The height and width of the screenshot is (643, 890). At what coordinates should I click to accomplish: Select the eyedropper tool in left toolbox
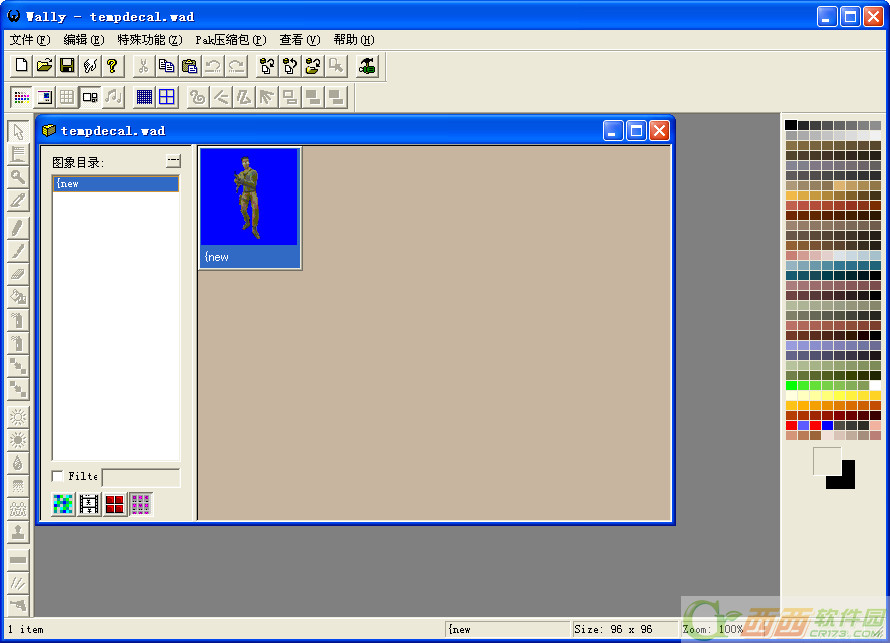(18, 200)
